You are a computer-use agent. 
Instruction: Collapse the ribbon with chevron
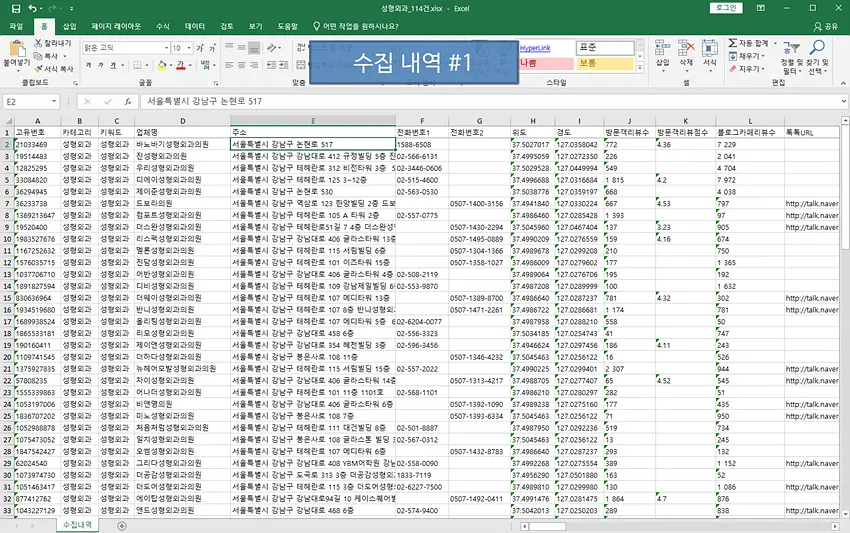click(843, 83)
